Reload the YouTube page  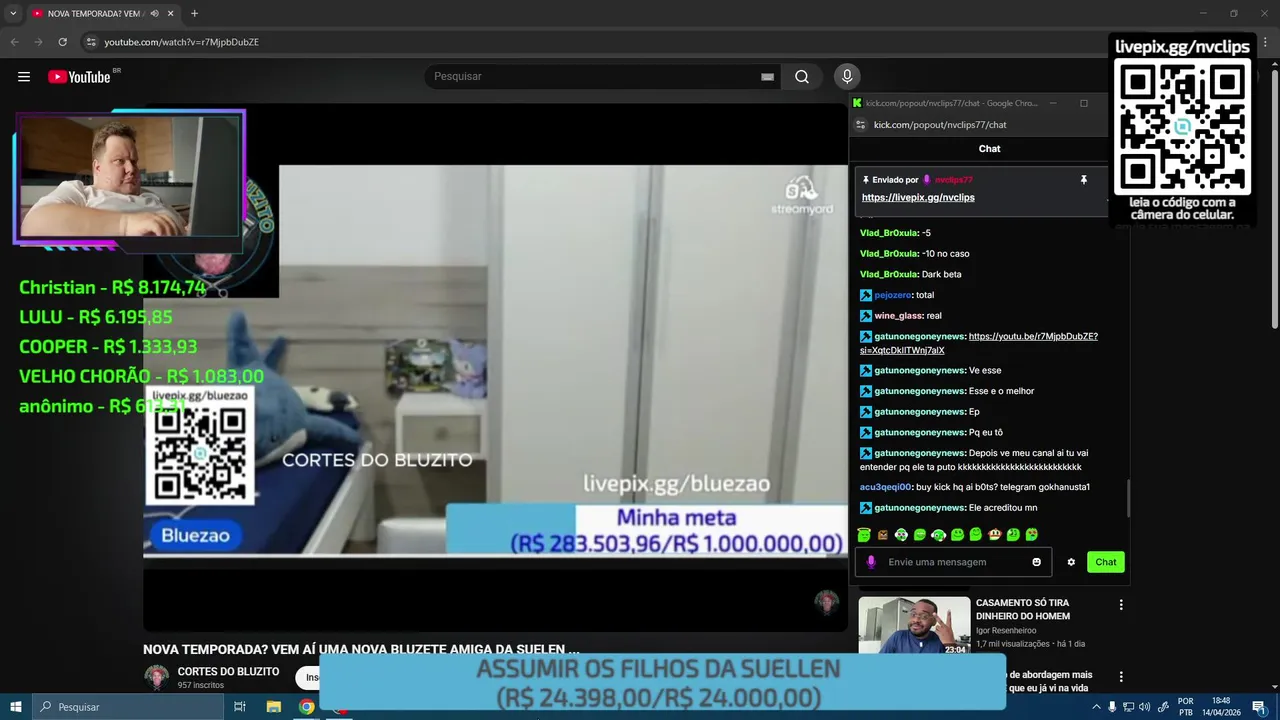[x=62, y=42]
